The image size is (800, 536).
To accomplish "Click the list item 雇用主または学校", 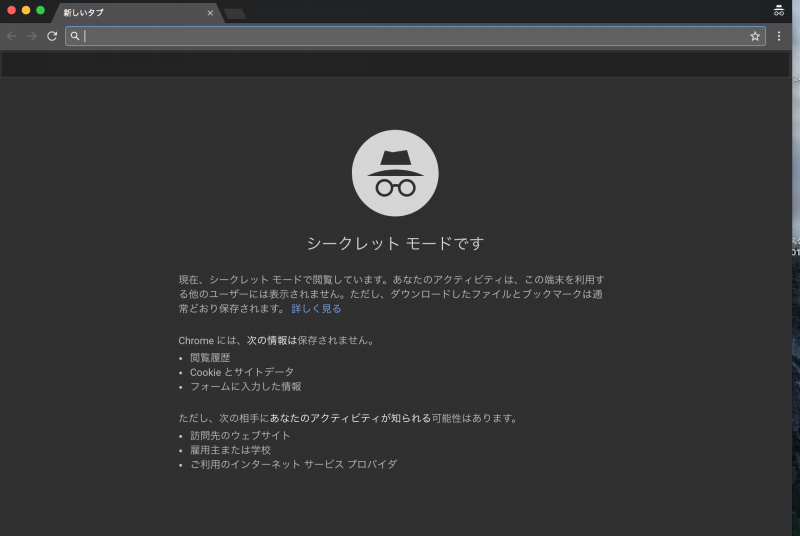I will pos(230,450).
